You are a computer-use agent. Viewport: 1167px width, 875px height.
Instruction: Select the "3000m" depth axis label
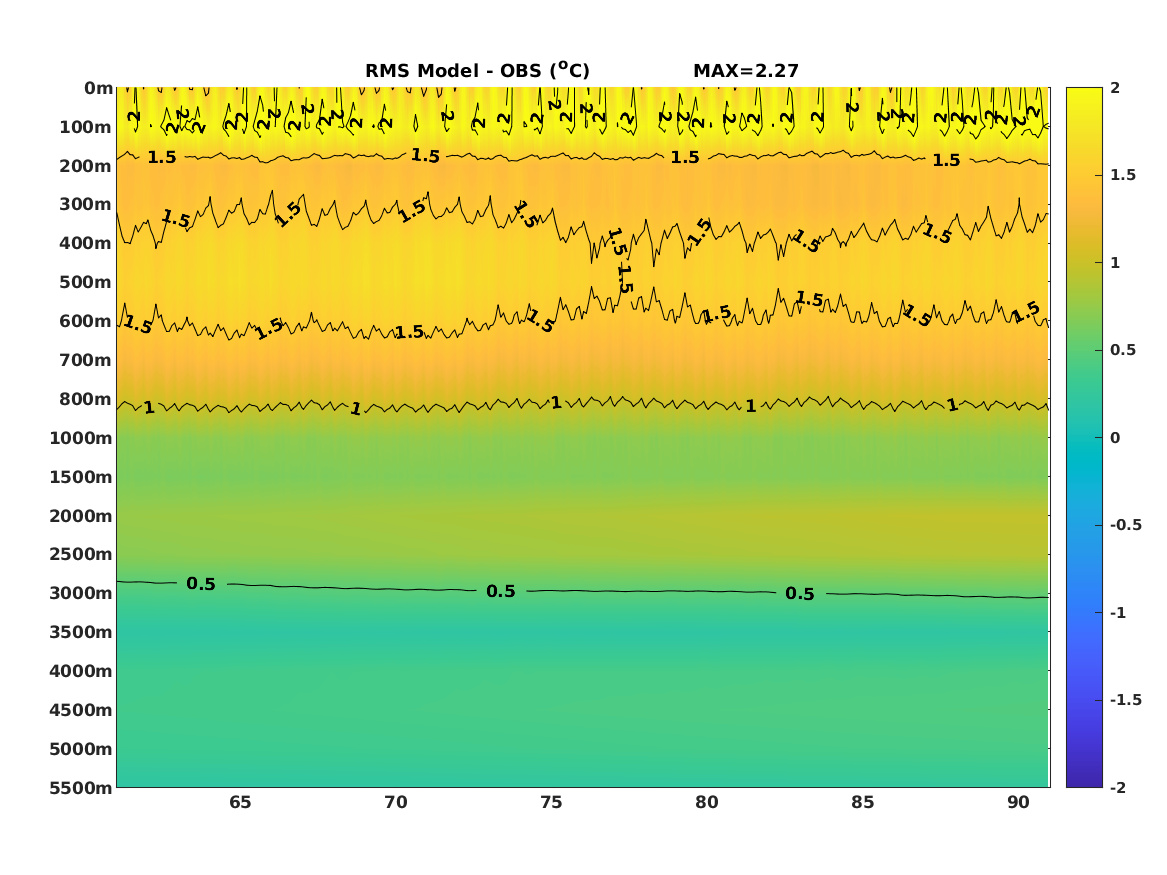coord(81,594)
